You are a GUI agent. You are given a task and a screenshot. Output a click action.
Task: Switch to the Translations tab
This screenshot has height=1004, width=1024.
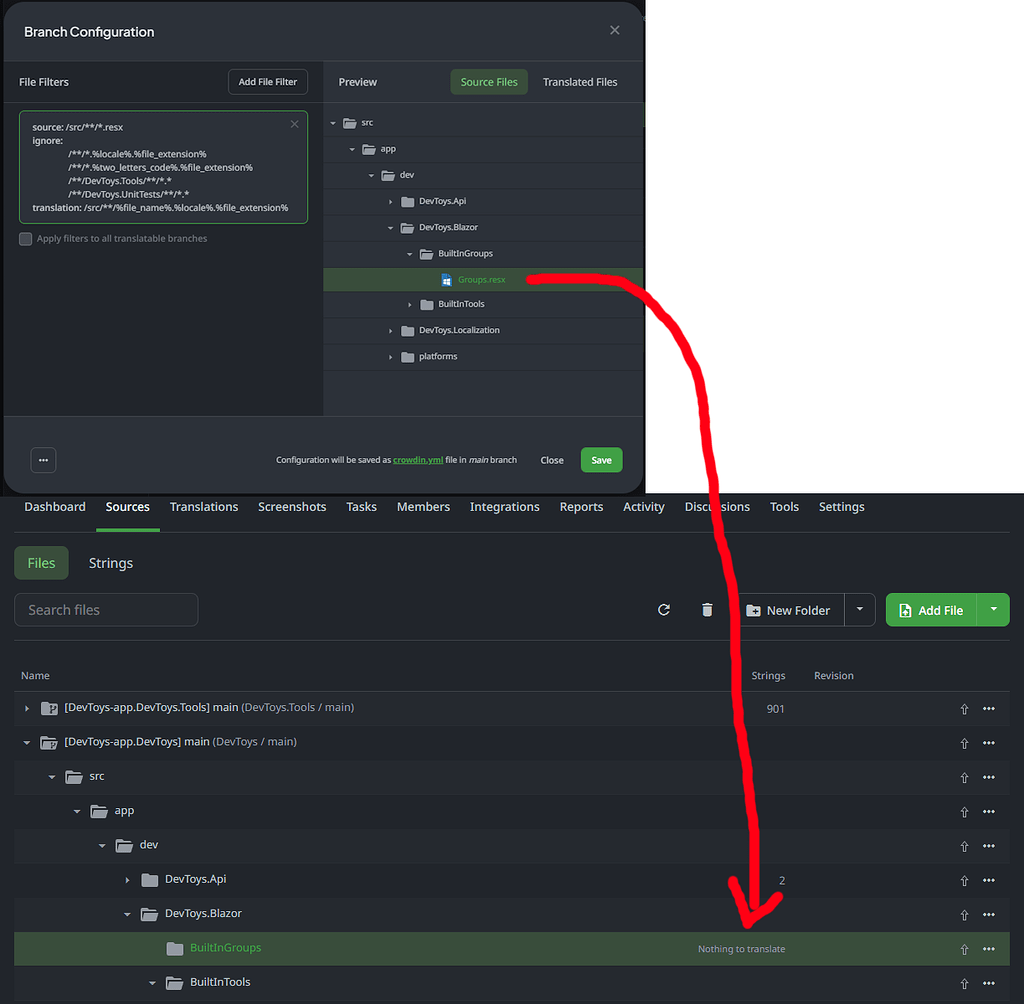pyautogui.click(x=203, y=507)
